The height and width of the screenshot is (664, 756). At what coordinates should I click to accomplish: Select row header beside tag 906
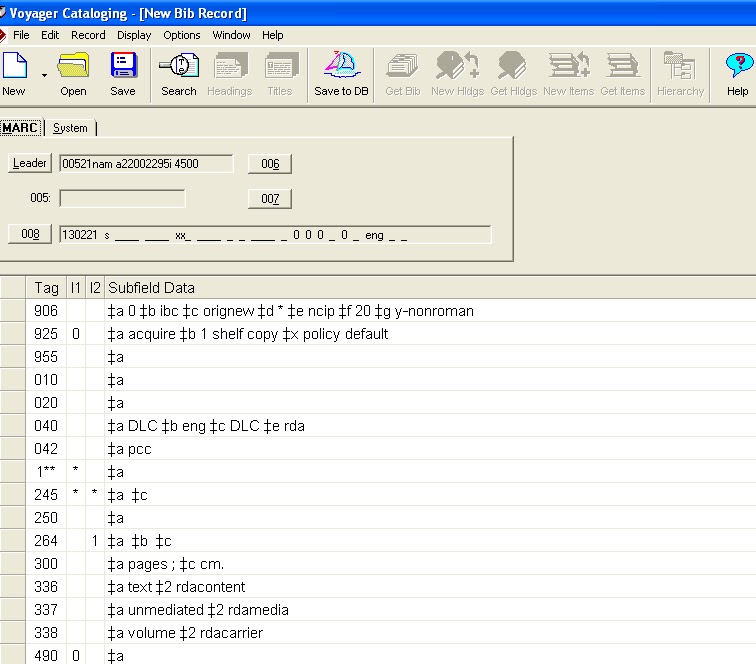click(x=13, y=311)
